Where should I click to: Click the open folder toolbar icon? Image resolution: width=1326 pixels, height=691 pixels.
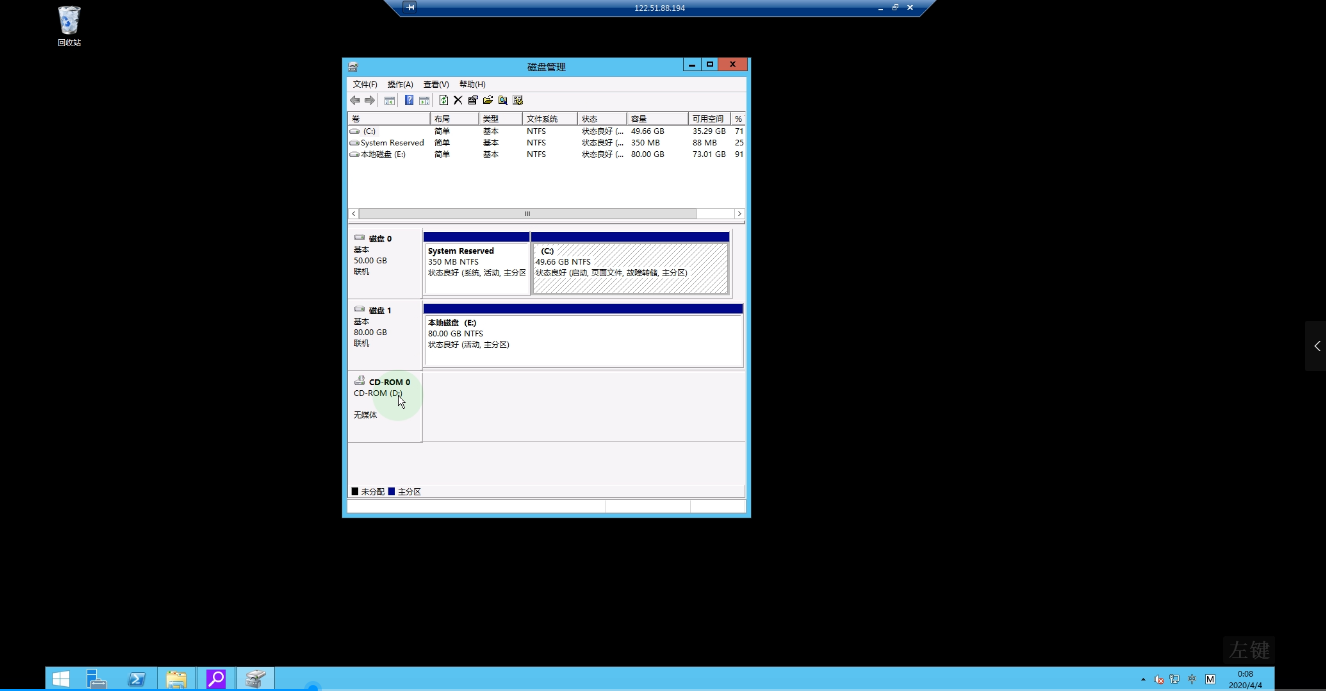[x=488, y=100]
